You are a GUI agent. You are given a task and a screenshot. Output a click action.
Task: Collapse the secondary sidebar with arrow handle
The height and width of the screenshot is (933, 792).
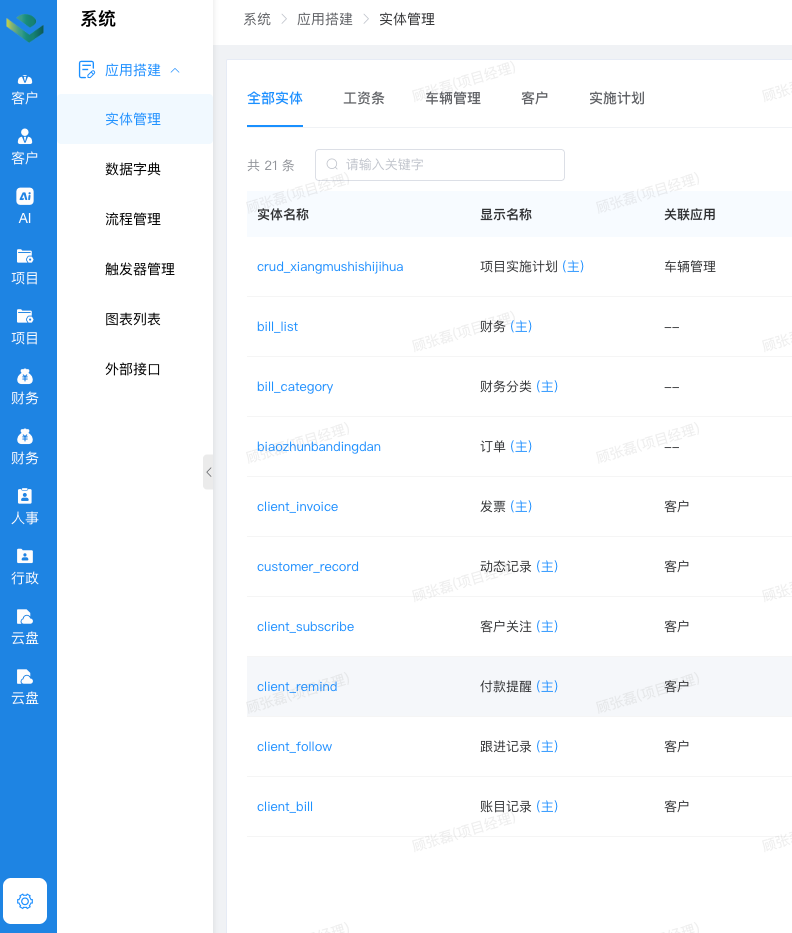click(208, 471)
